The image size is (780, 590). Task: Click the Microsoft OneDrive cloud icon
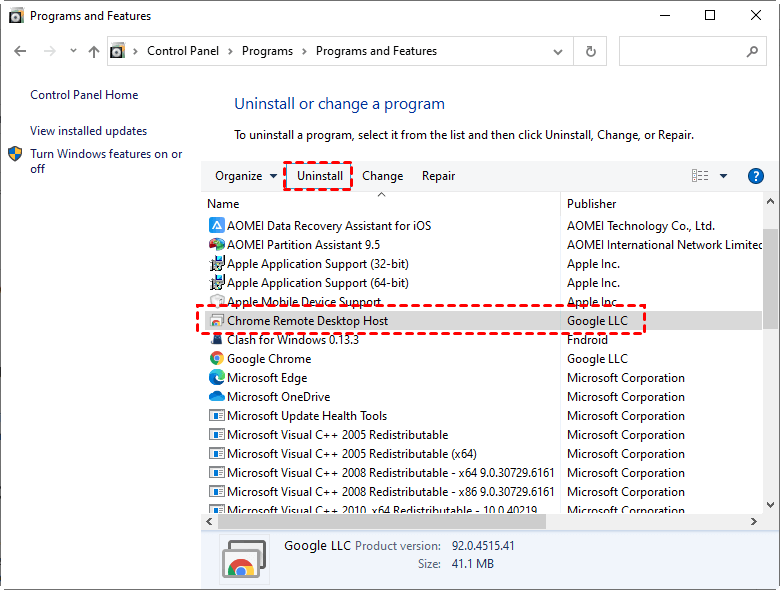pos(217,397)
